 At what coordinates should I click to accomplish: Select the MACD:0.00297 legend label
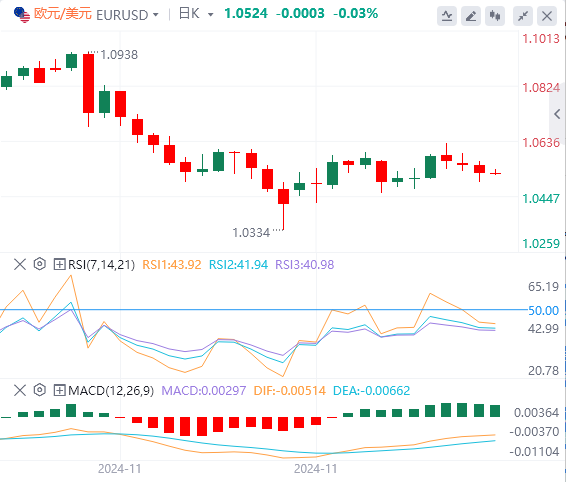(204, 391)
